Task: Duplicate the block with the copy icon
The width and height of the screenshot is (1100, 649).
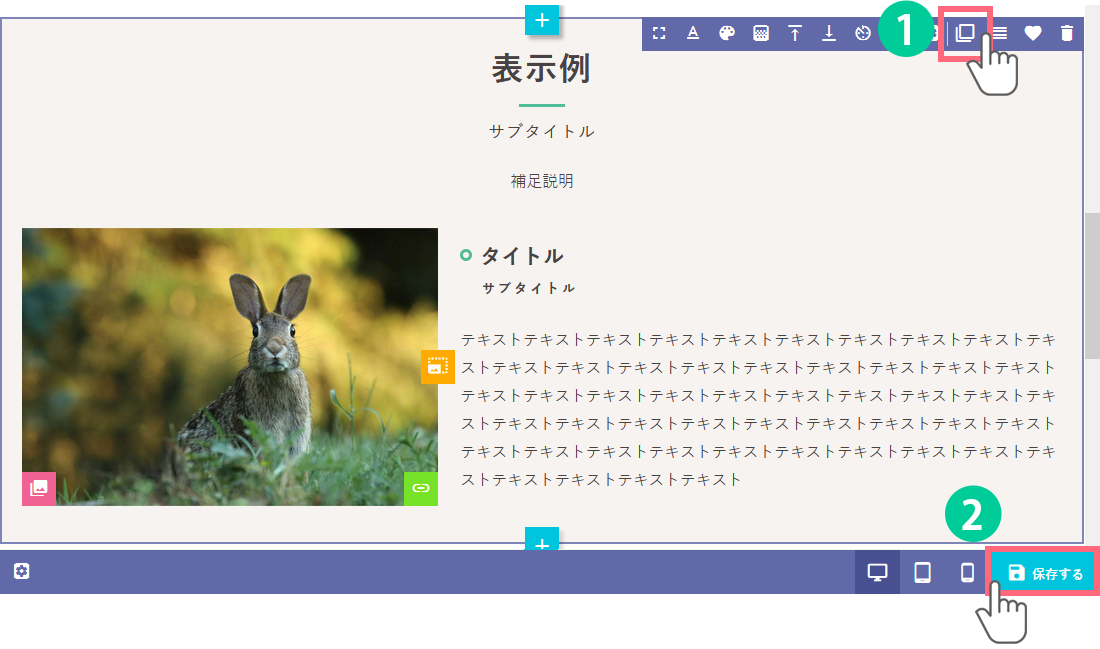Action: 965,32
